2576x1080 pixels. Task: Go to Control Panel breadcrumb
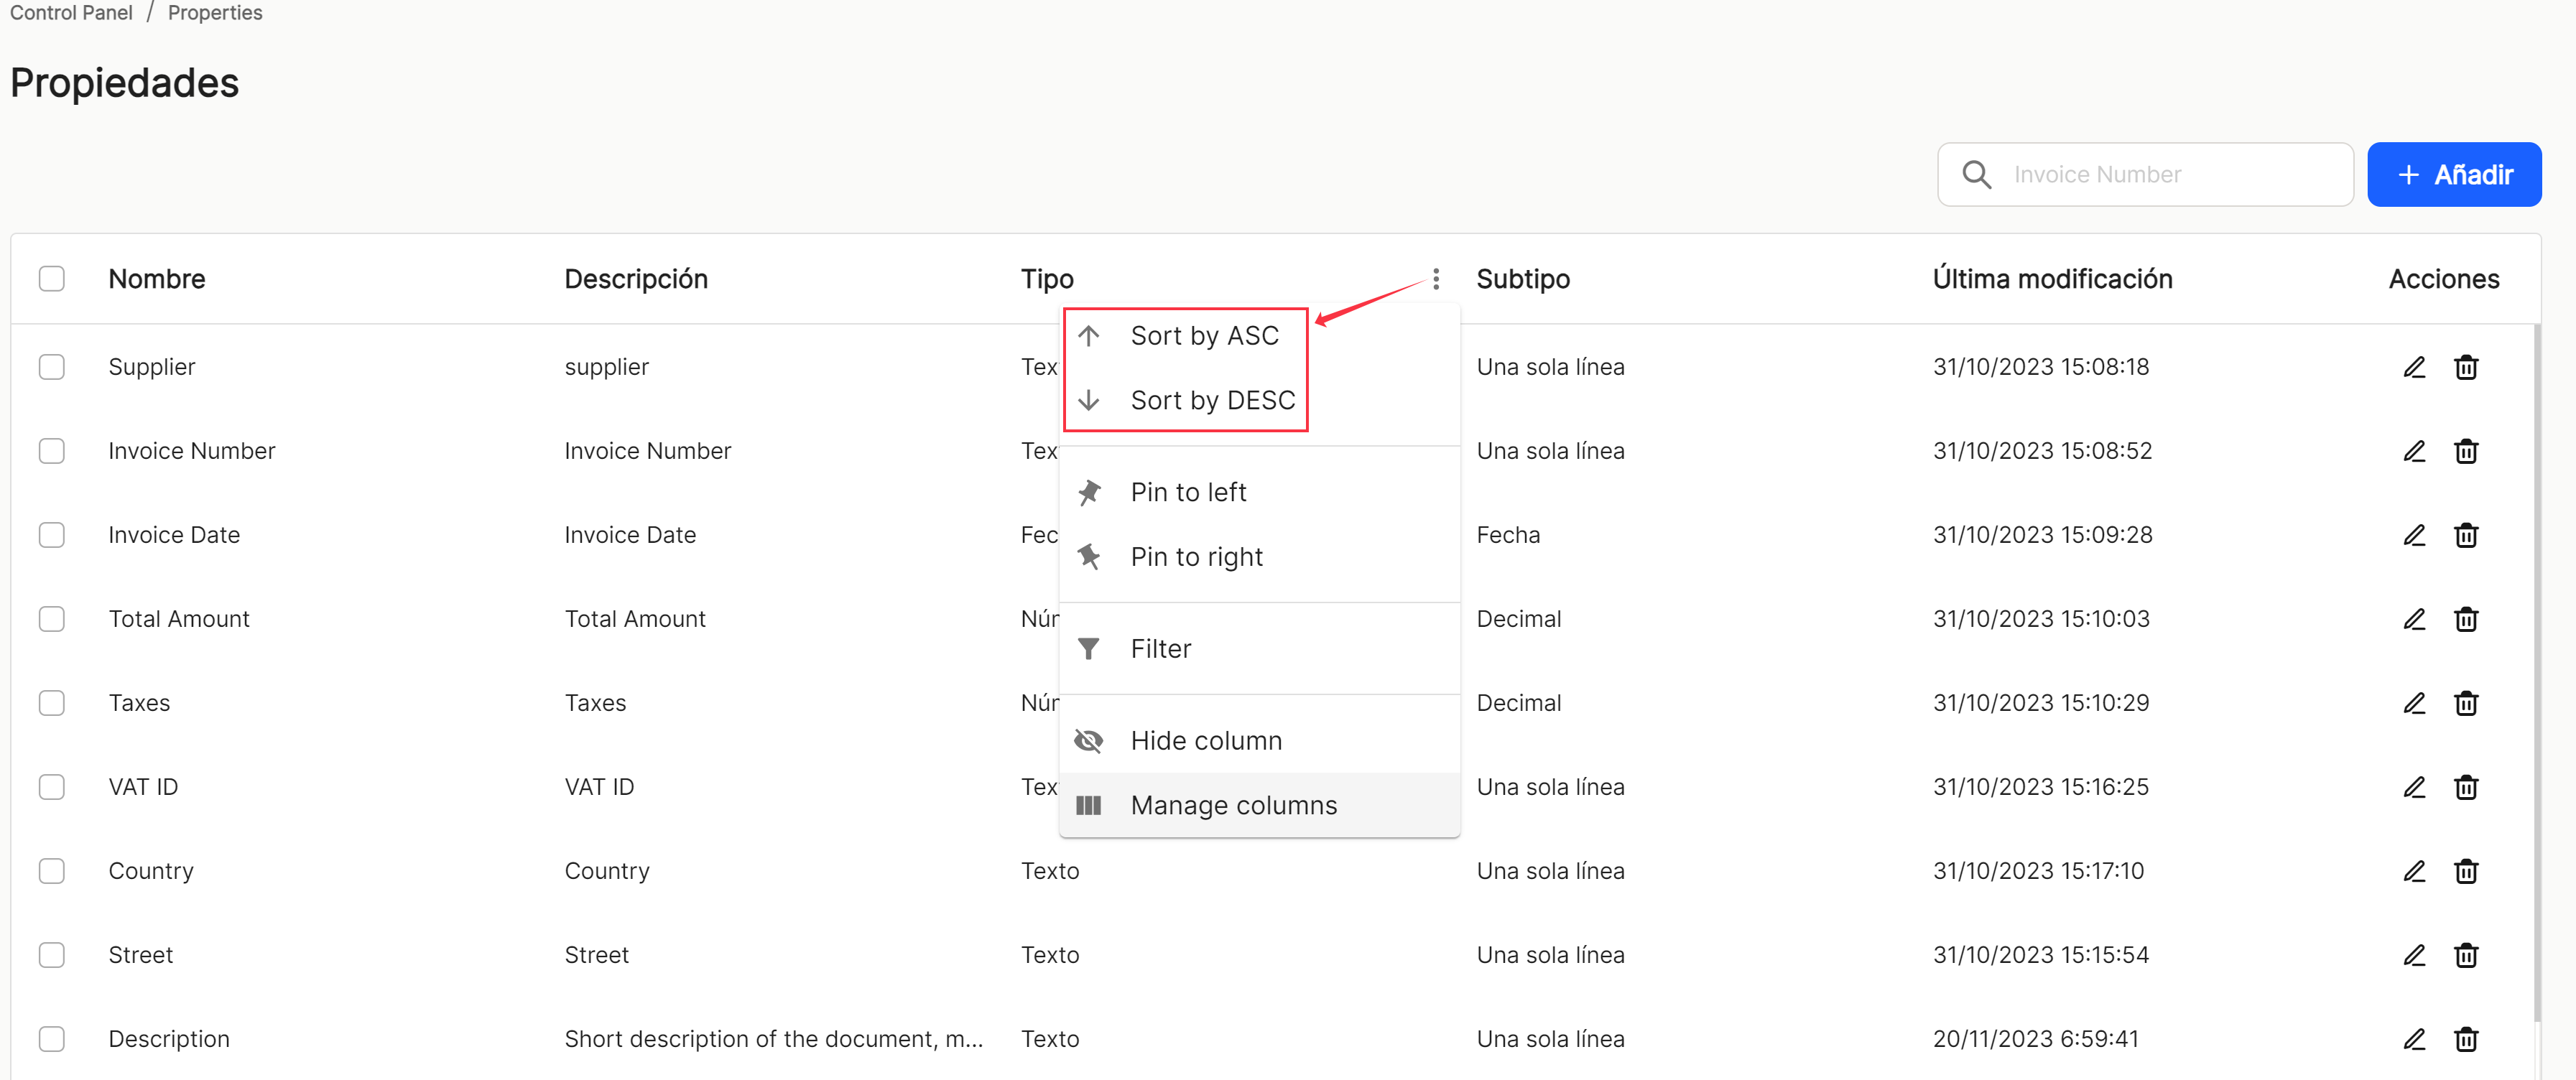(71, 12)
